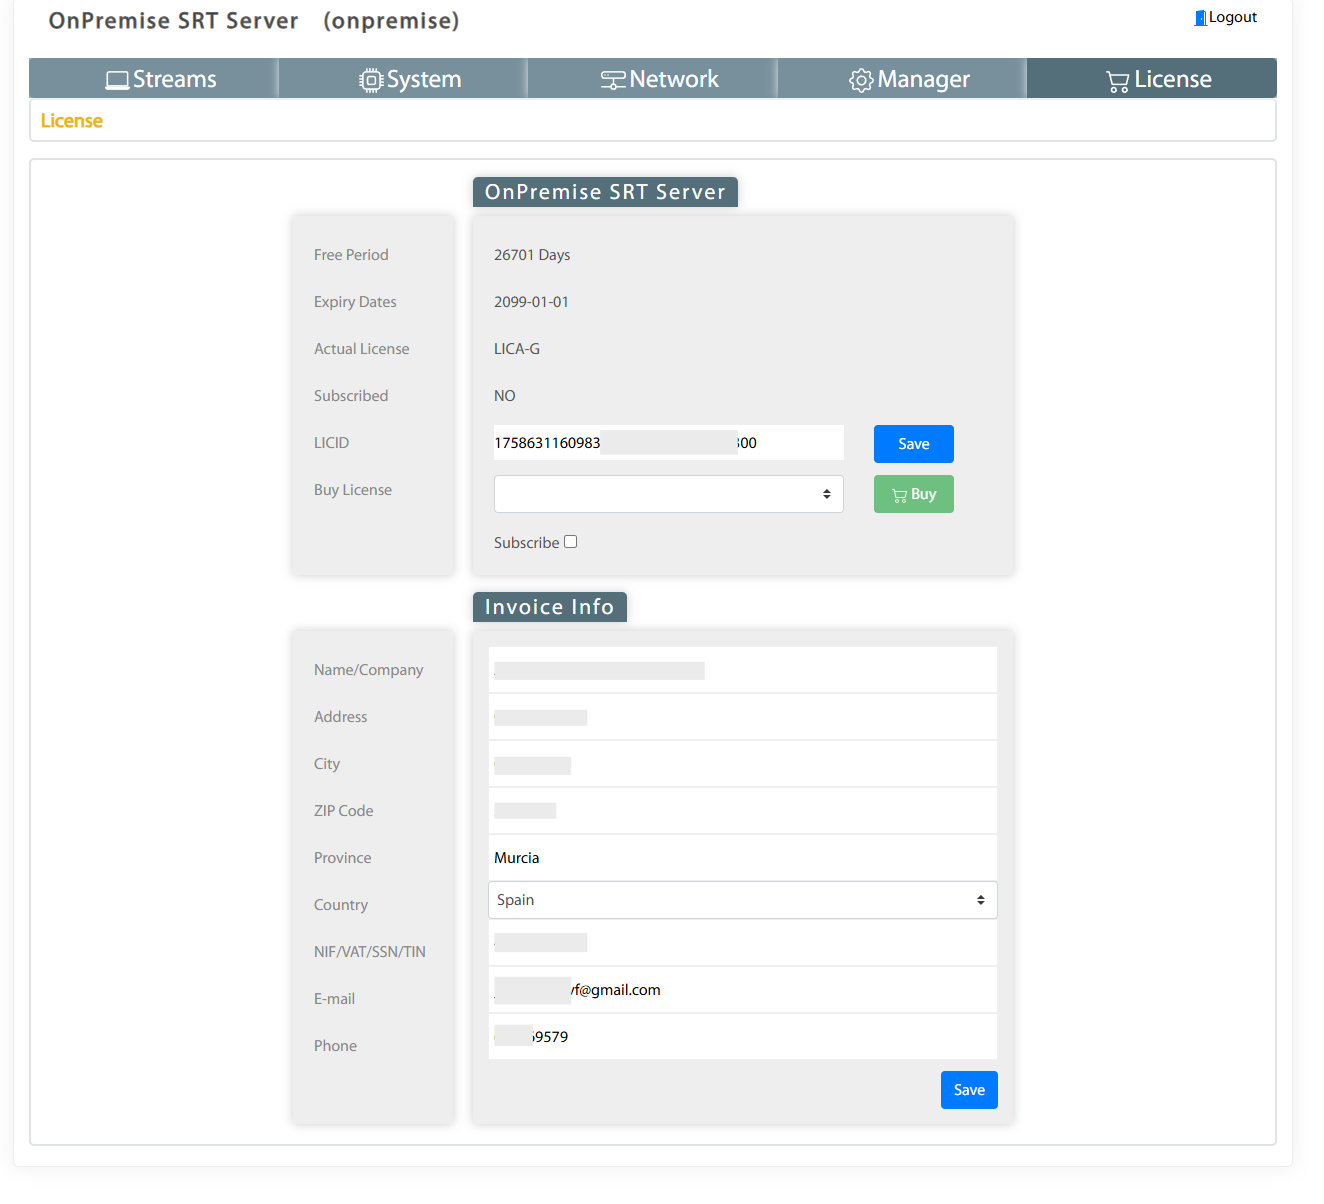Click the License shopping cart icon
Screen dimensions: 1324x1204
(x=1117, y=79)
